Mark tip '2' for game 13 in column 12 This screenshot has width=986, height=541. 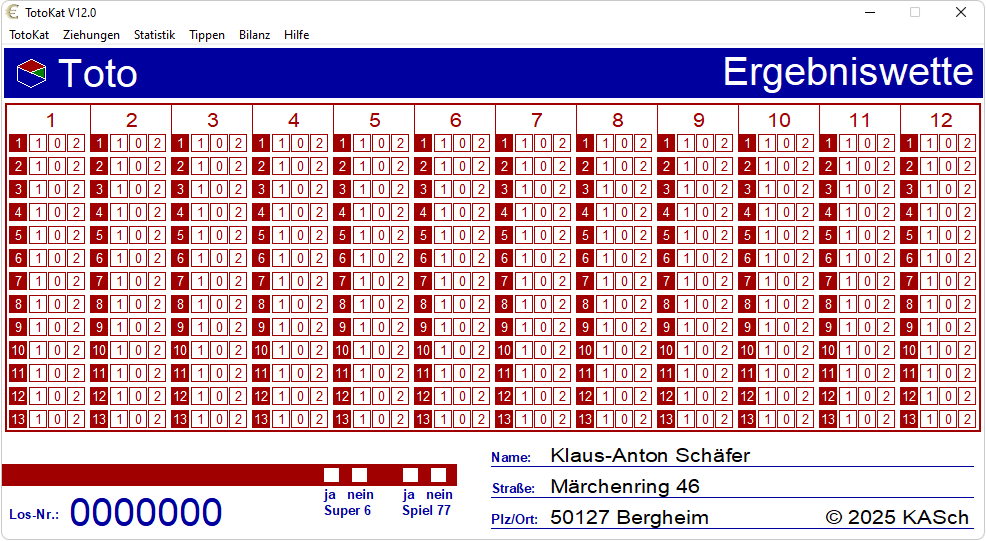tap(967, 419)
